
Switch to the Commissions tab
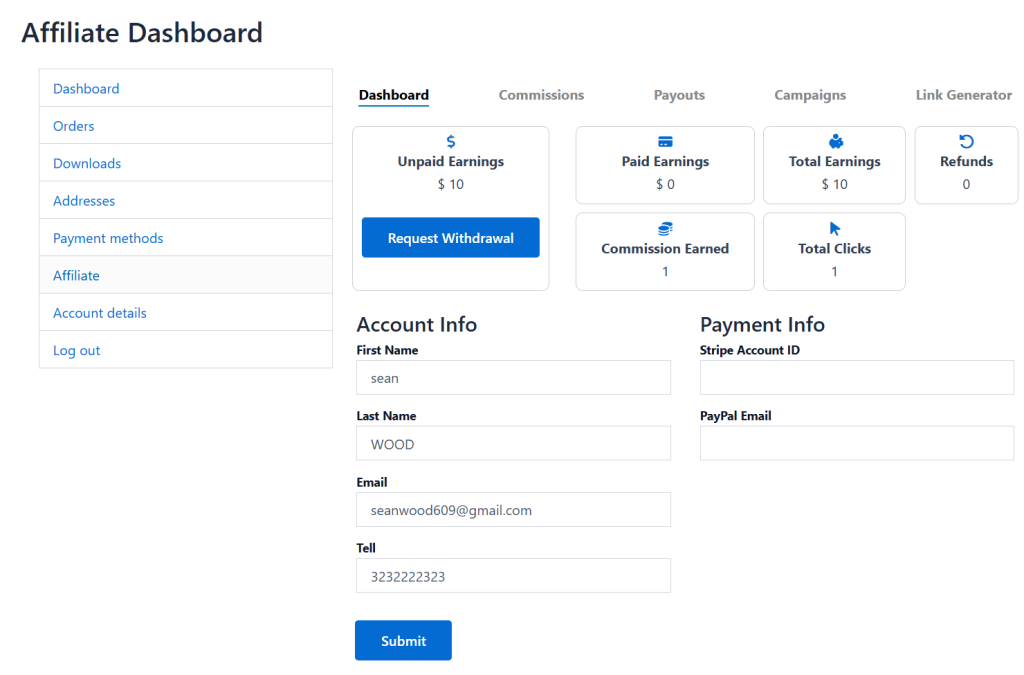click(x=541, y=95)
